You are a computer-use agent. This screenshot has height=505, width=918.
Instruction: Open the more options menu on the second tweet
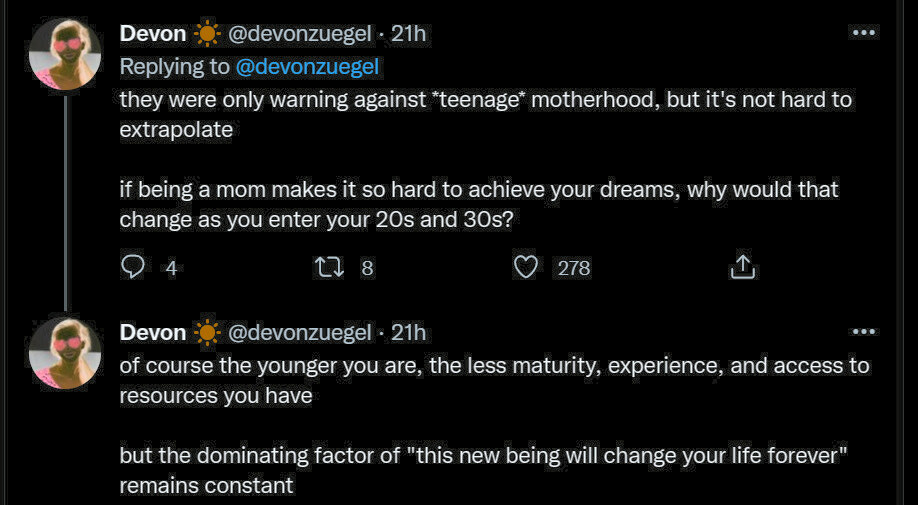pyautogui.click(x=862, y=331)
